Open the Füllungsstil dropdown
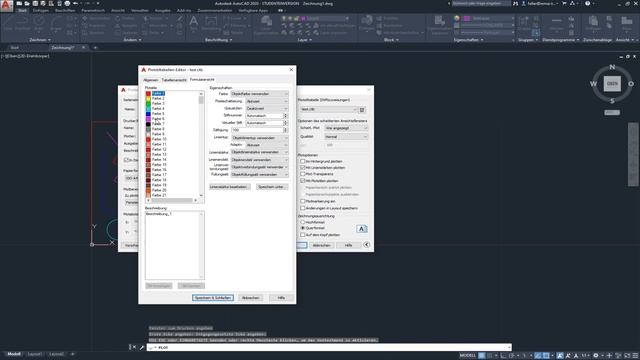640x360 pixels. click(259, 174)
